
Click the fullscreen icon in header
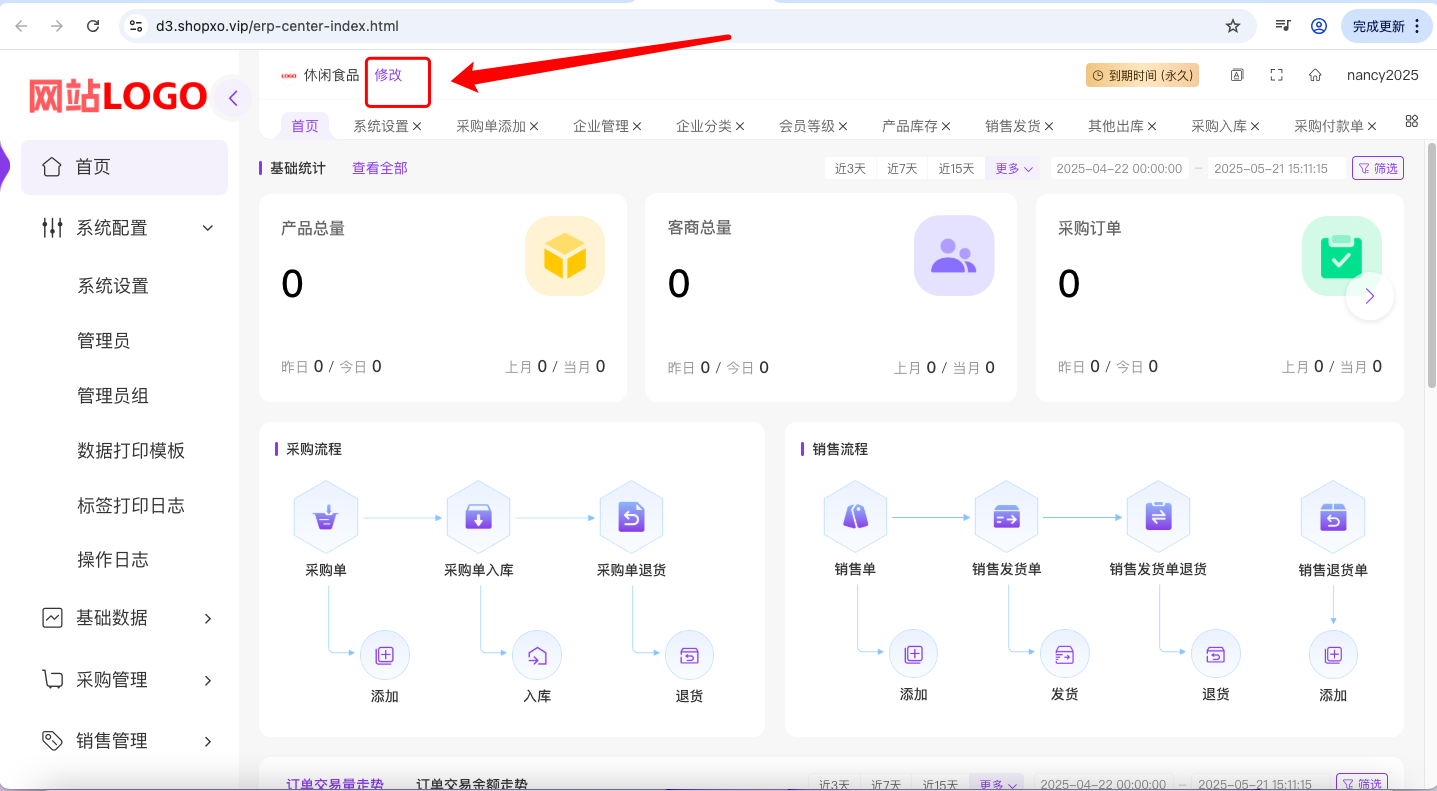tap(1276, 75)
